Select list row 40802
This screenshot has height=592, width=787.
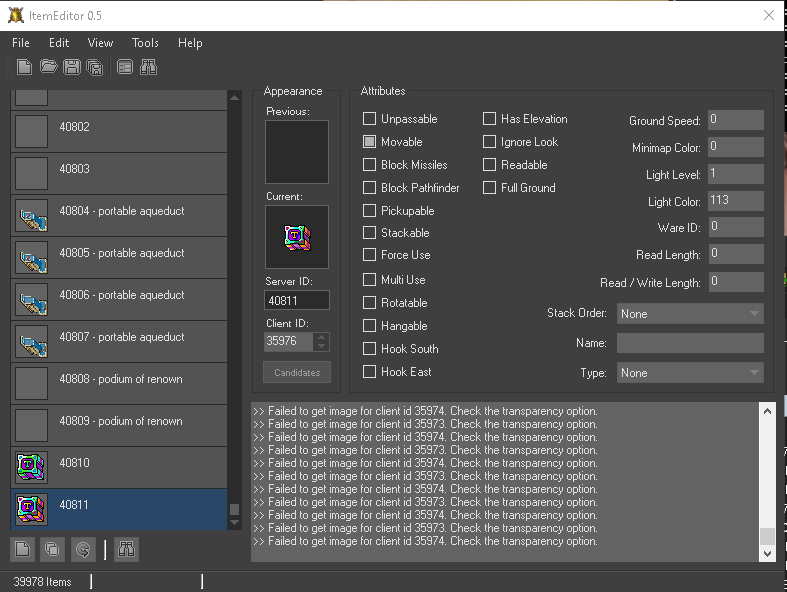pos(119,132)
